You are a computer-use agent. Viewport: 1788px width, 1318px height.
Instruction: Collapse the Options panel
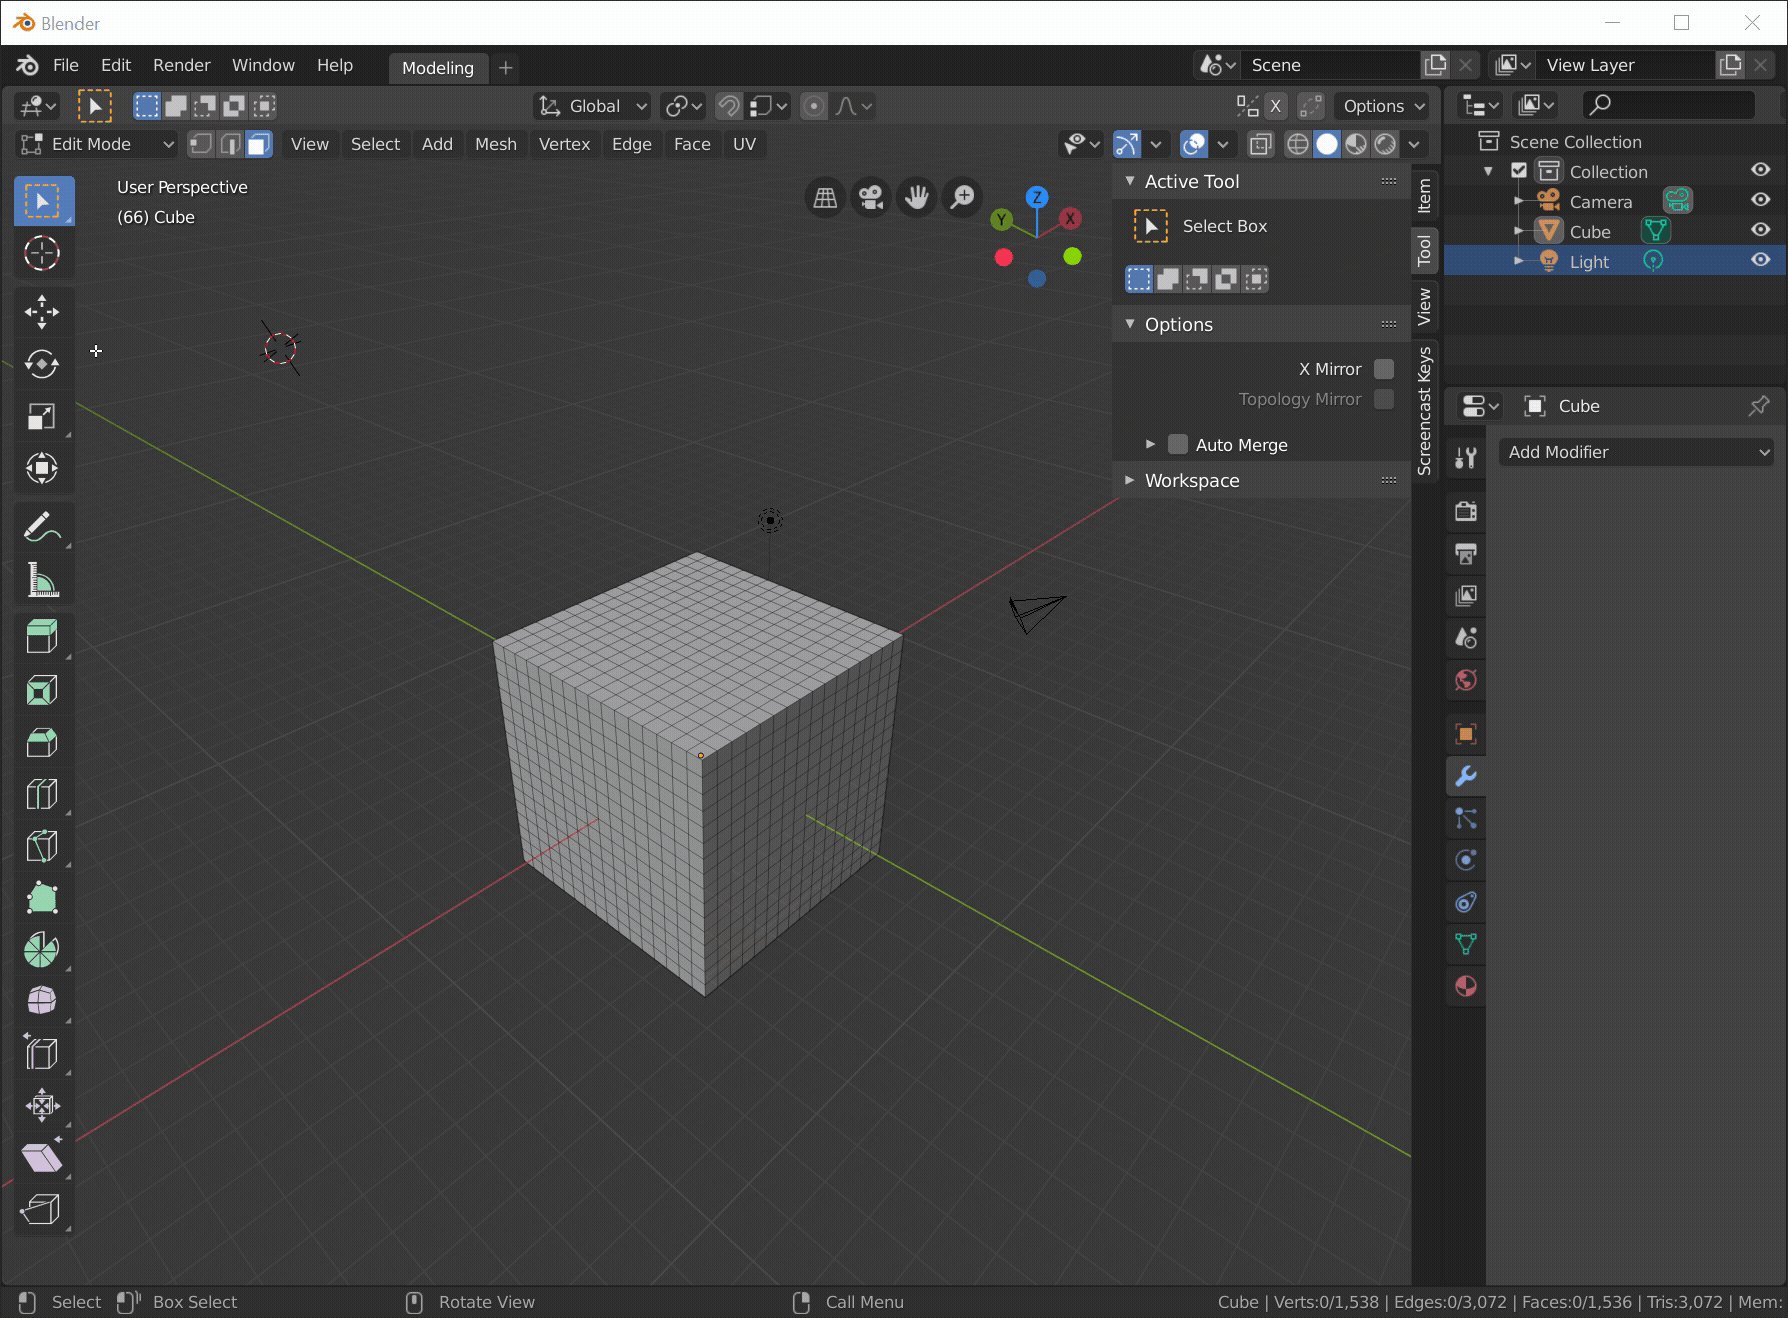1130,324
